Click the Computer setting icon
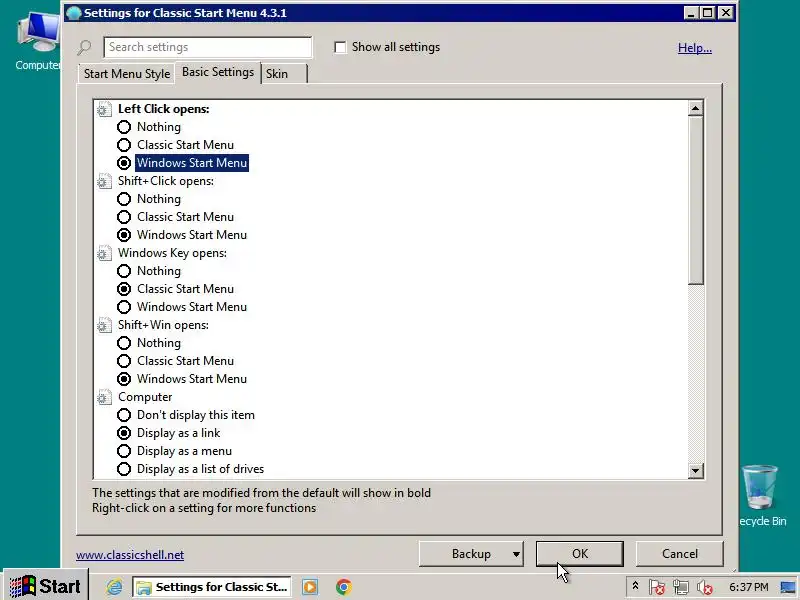The width and height of the screenshot is (800, 600). (104, 397)
